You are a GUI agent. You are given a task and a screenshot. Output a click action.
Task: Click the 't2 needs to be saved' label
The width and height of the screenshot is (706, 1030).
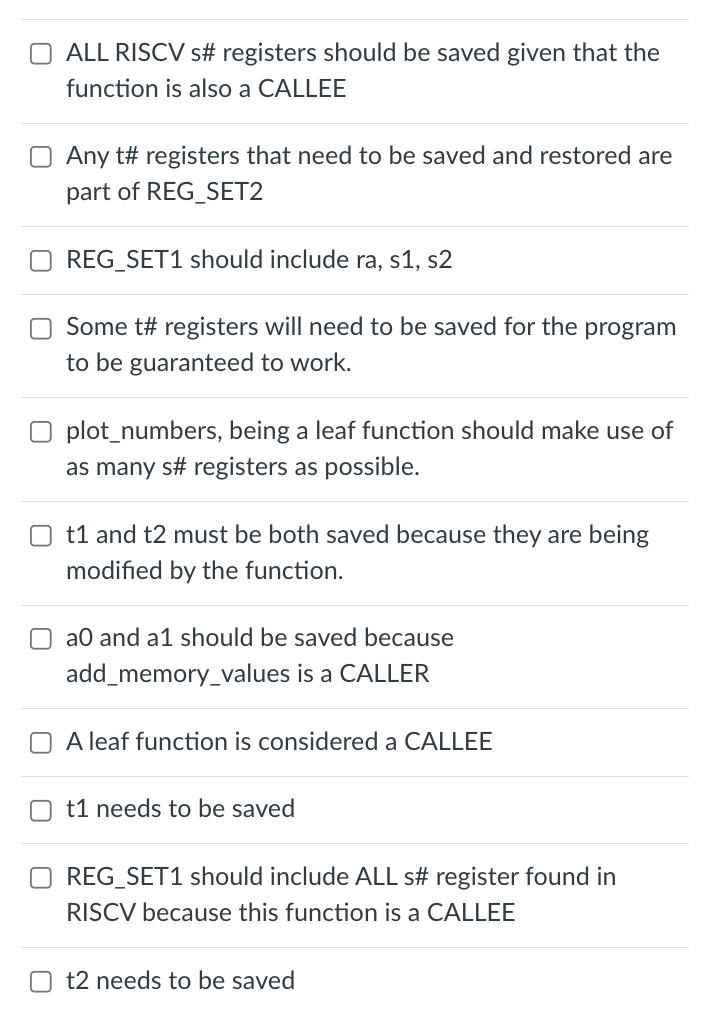[180, 981]
